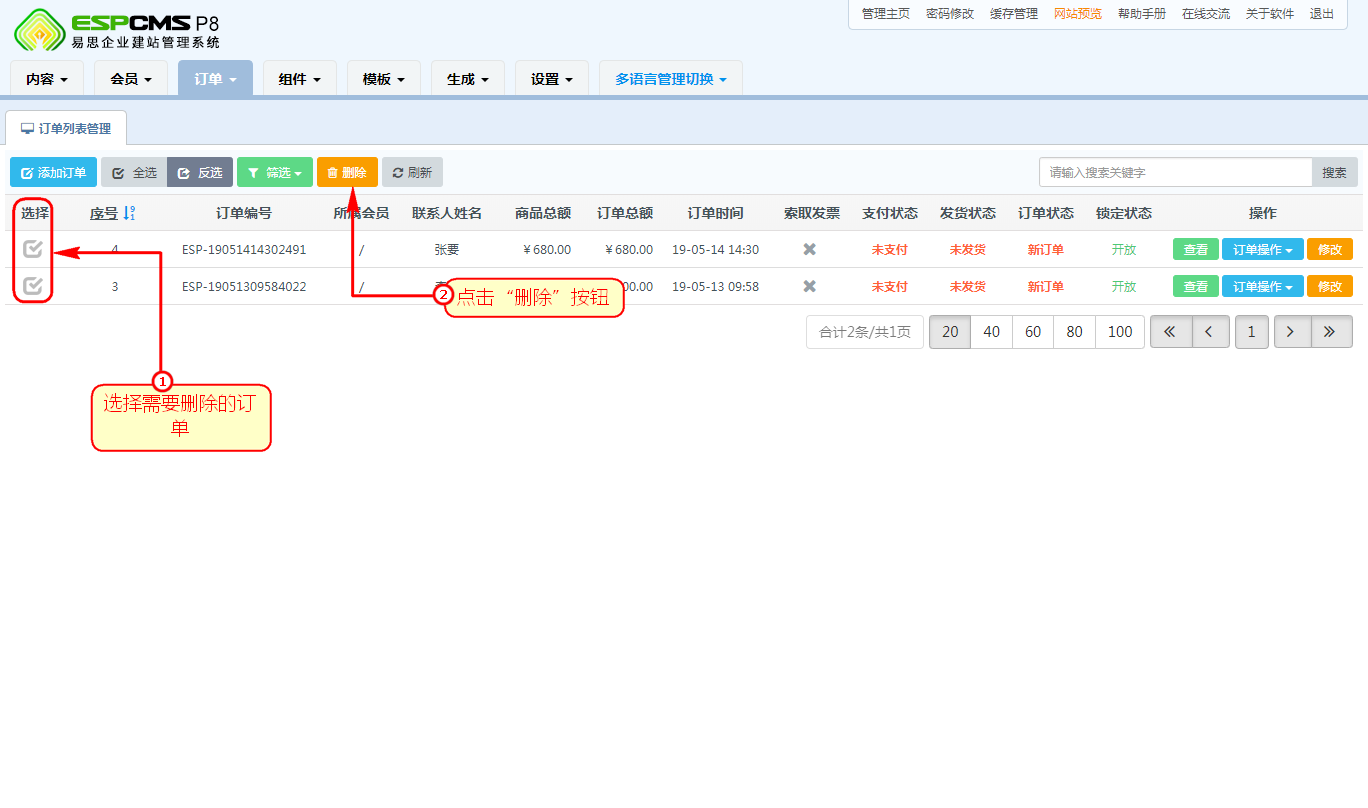Click order time 19-05-14 14:30
This screenshot has height=808, width=1368.
pos(715,249)
